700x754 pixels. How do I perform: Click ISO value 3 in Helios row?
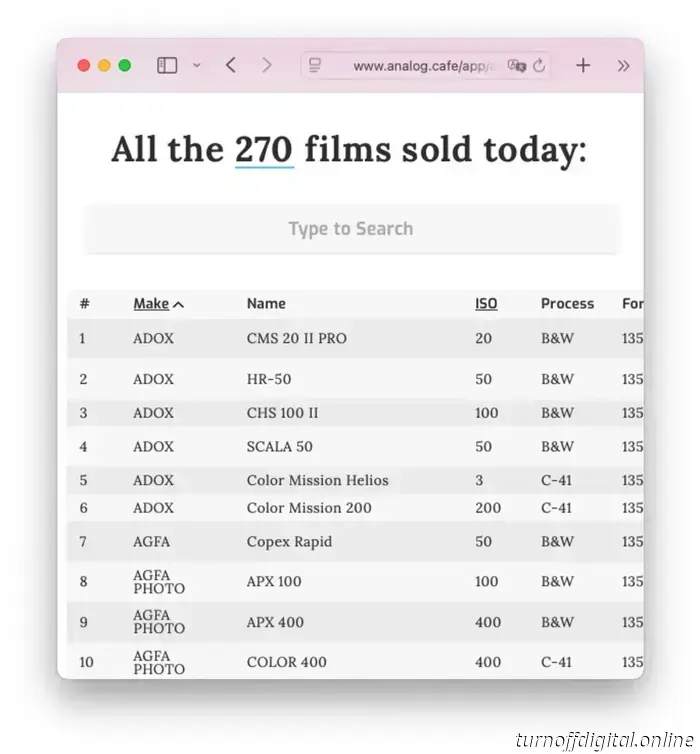[479, 480]
